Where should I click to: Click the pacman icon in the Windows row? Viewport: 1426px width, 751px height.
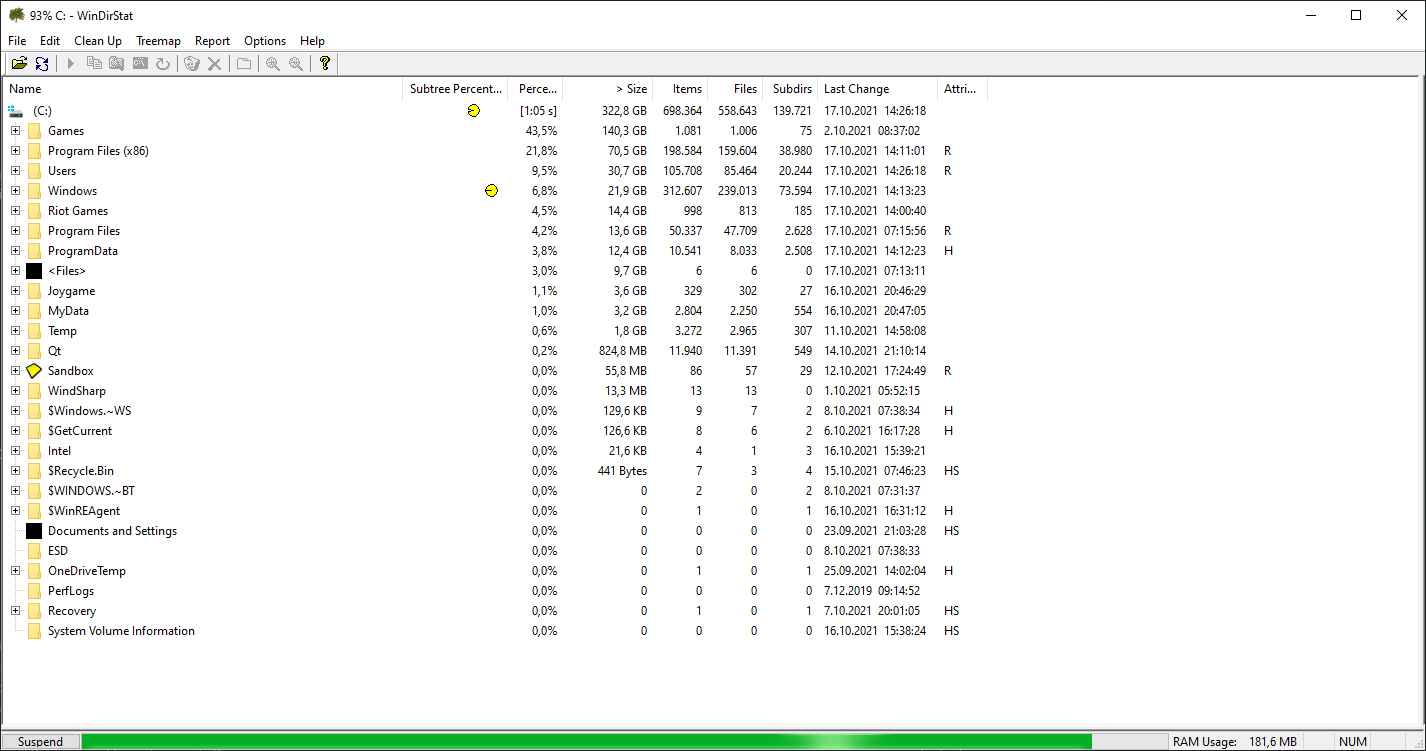click(491, 191)
